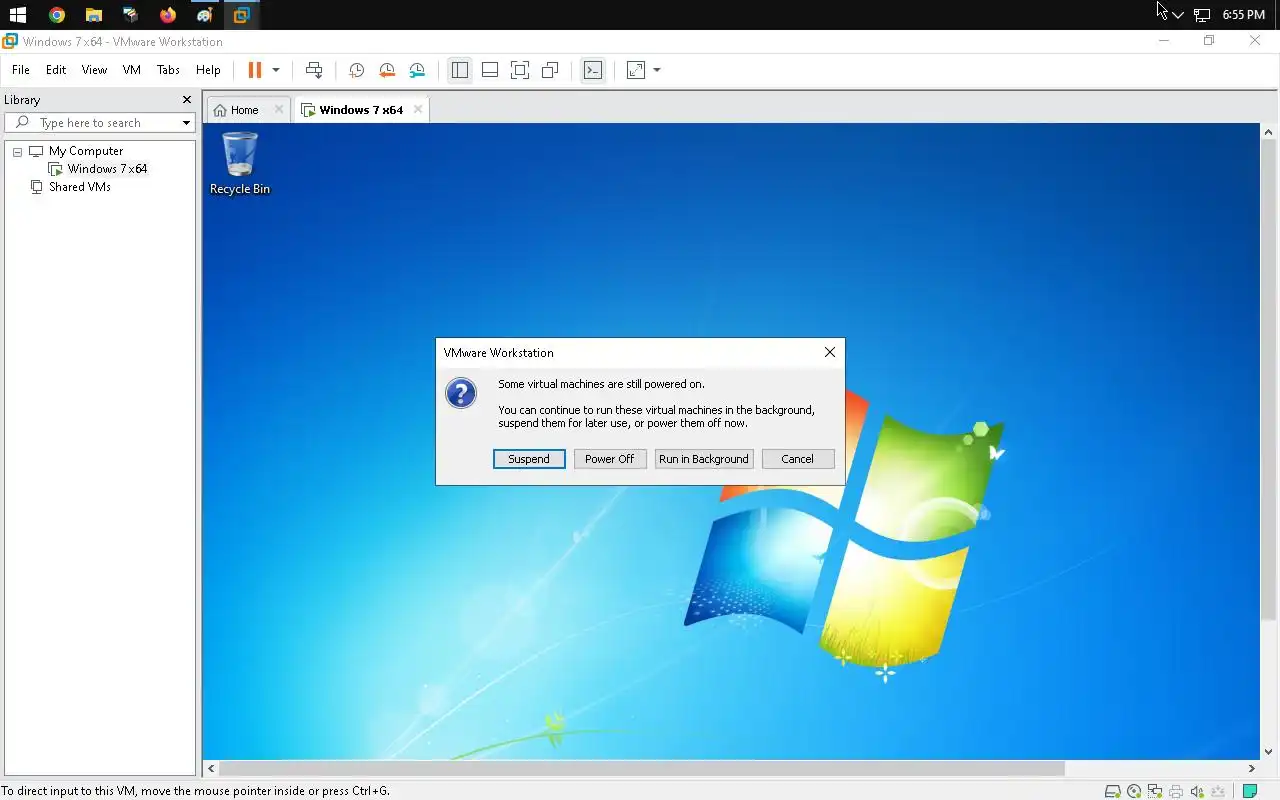
Task: Click the printer status icon
Action: click(x=1176, y=791)
